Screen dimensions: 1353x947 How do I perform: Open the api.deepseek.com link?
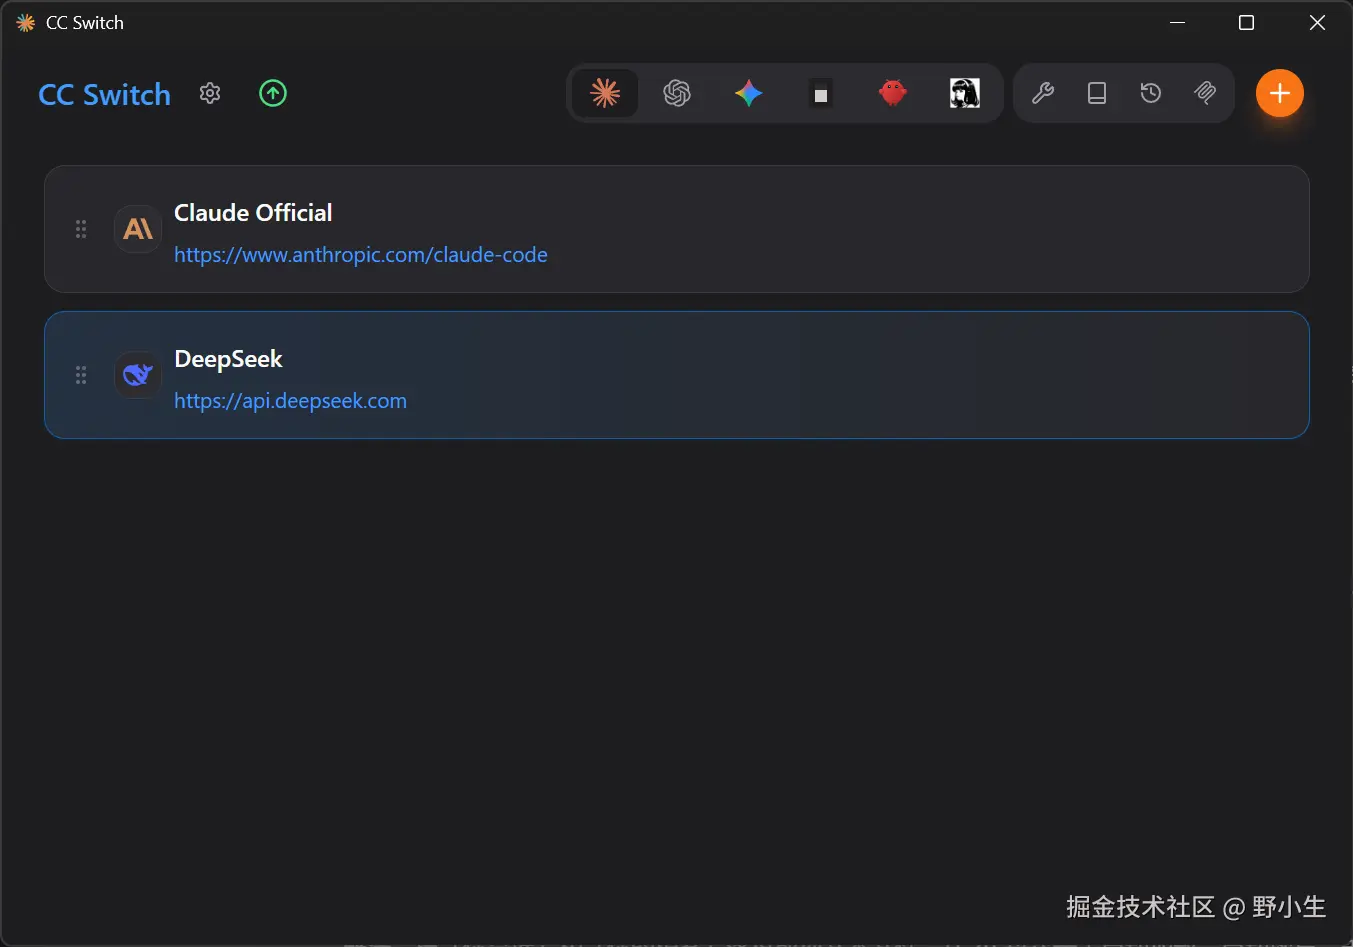[x=290, y=401]
